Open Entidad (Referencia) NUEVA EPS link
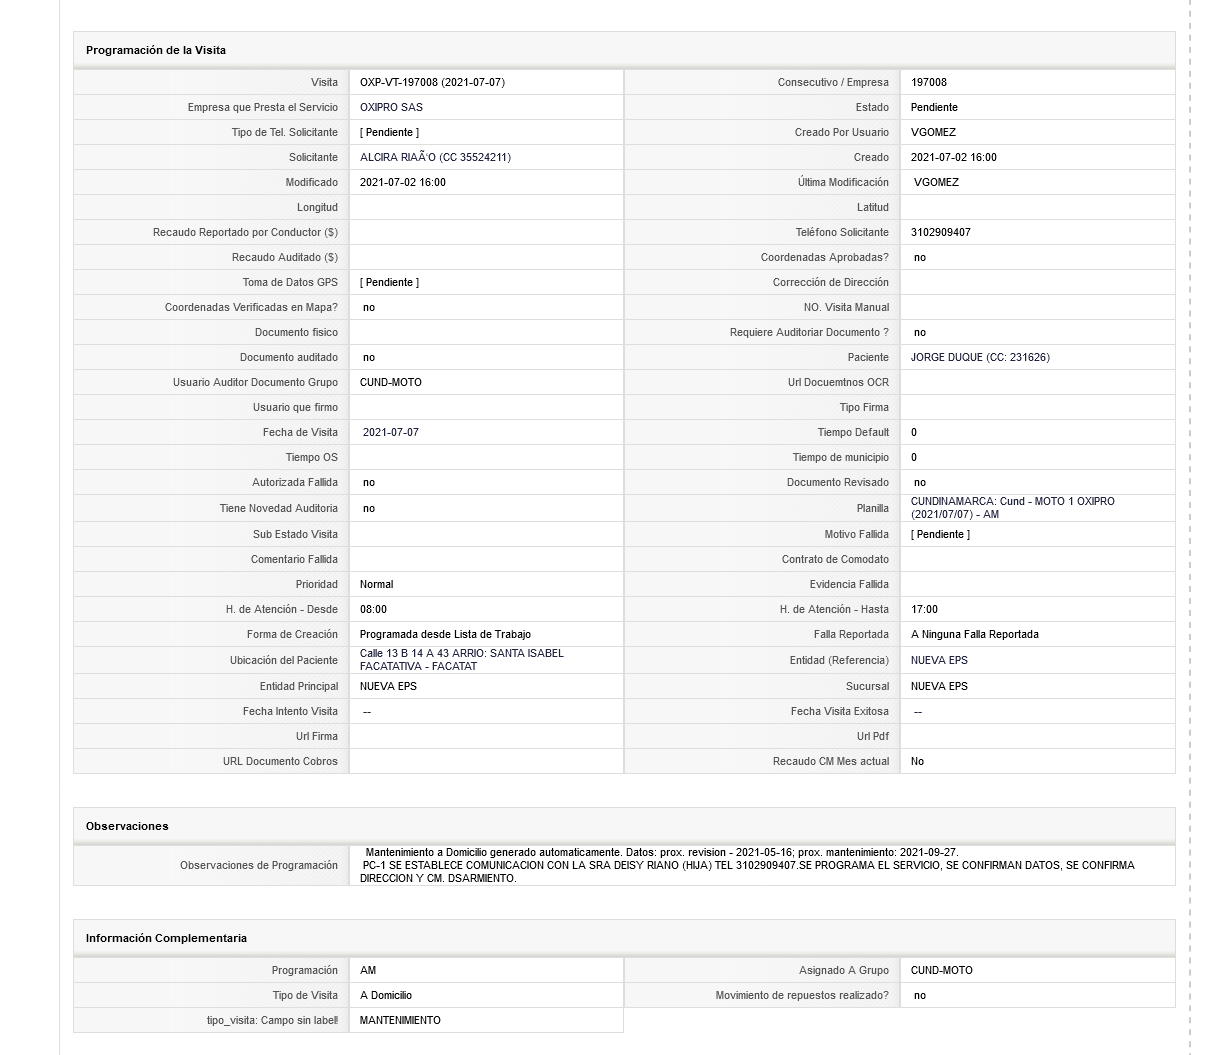 939,660
